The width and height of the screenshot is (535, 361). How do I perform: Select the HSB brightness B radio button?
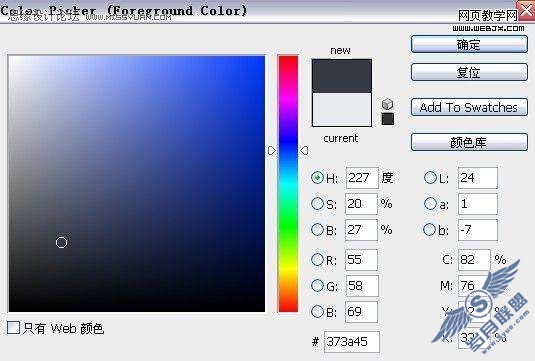click(317, 230)
